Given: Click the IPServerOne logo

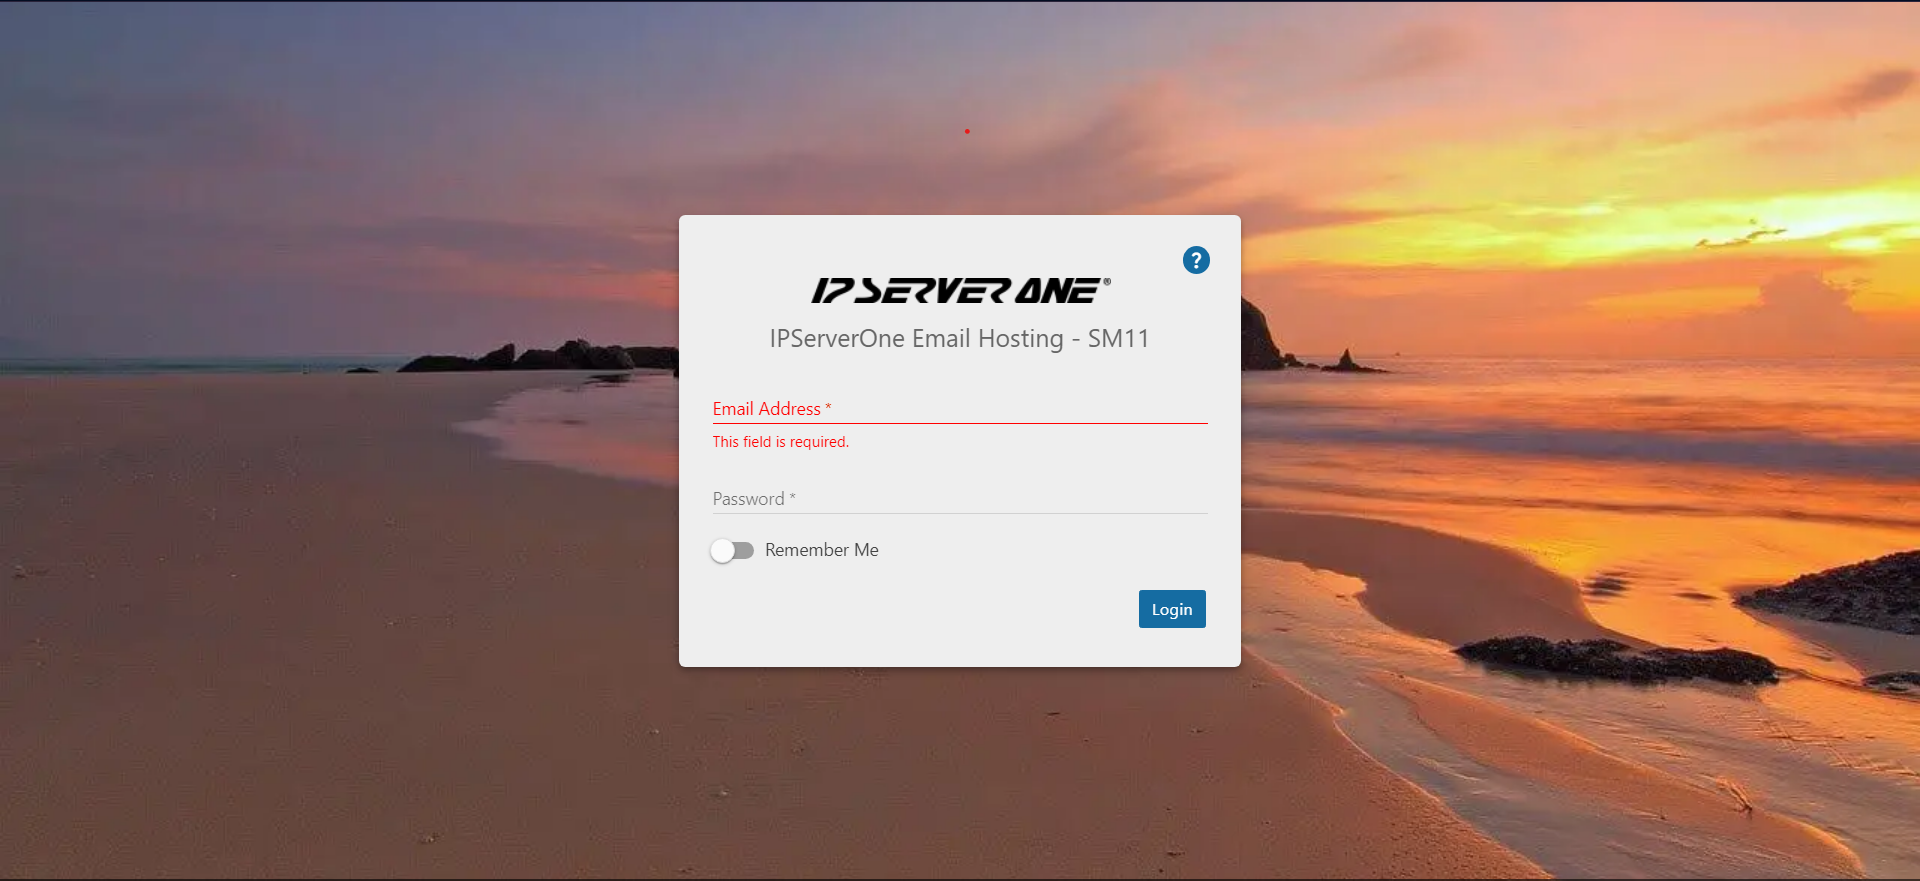Looking at the screenshot, I should [x=960, y=291].
